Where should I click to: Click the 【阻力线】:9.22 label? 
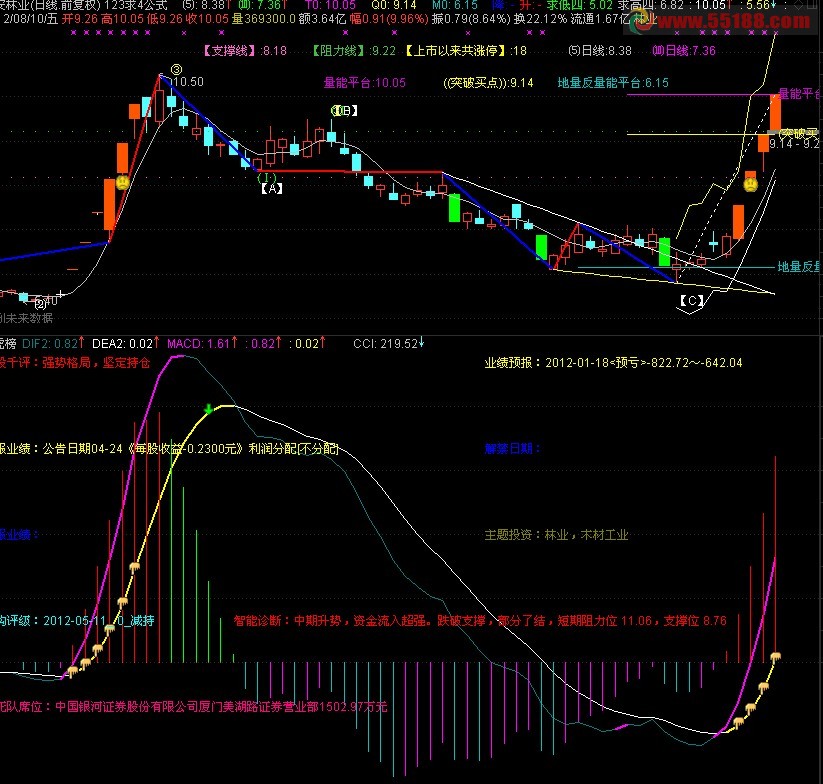(353, 51)
